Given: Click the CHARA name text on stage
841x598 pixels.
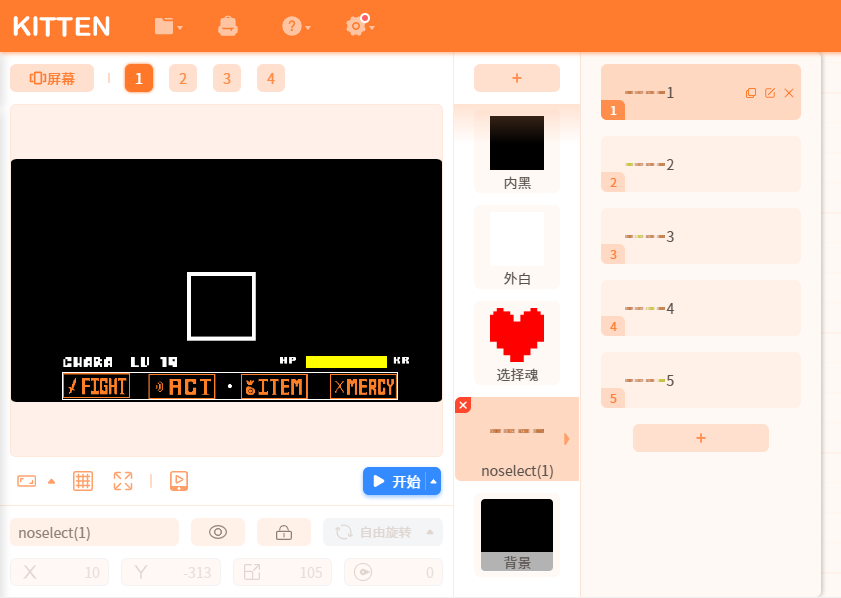Looking at the screenshot, I should (88, 362).
